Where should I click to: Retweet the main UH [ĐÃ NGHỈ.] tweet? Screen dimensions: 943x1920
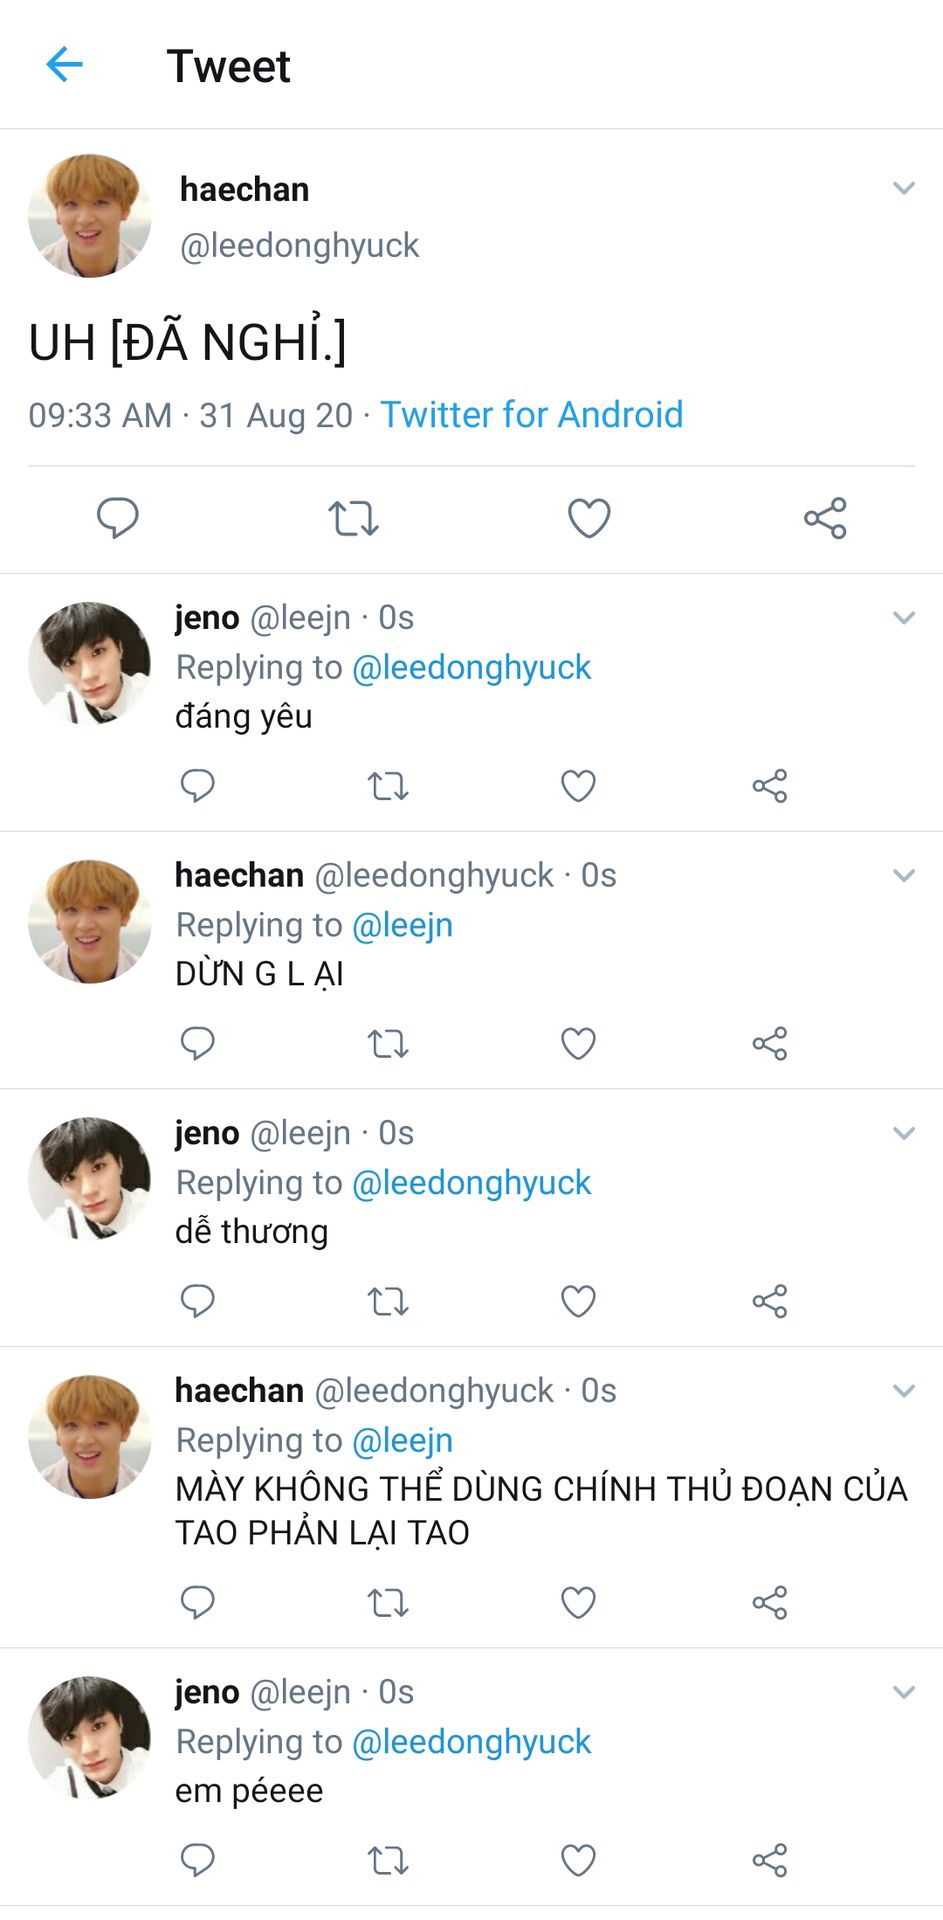[x=354, y=518]
